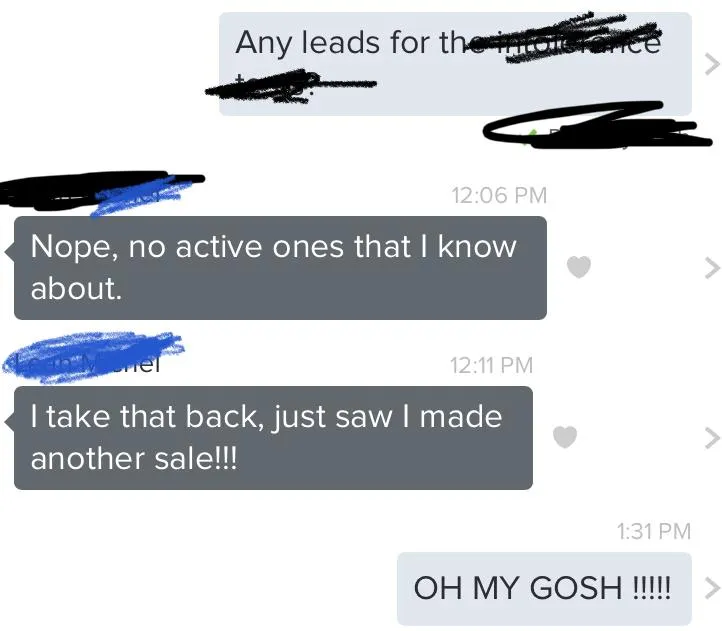The image size is (722, 631).
Task: Click the blacked-out second line of first message
Action: [291, 86]
